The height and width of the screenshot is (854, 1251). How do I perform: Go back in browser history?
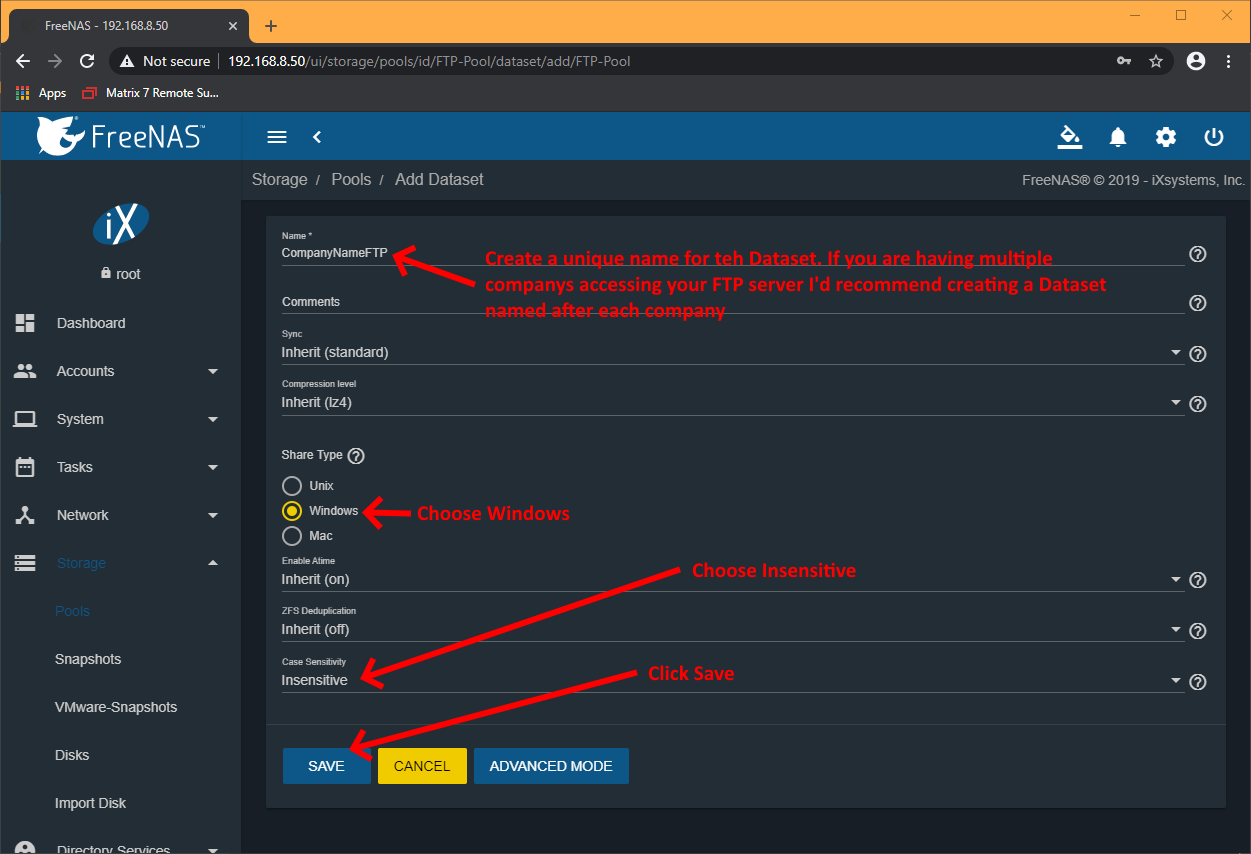pos(23,61)
